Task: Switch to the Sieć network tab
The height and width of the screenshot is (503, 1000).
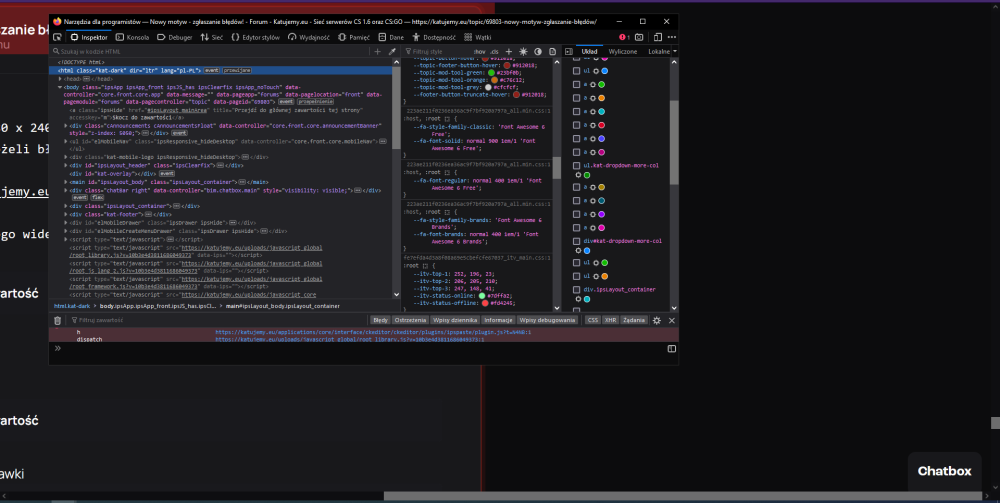Action: coord(212,37)
